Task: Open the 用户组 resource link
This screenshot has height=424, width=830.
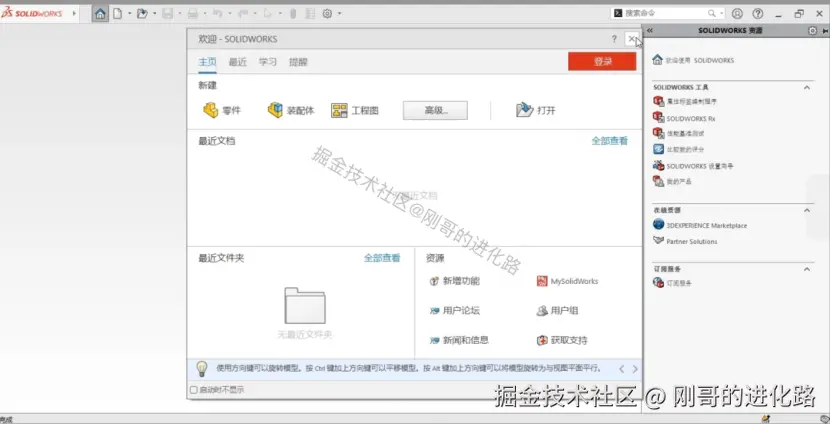Action: pos(557,311)
